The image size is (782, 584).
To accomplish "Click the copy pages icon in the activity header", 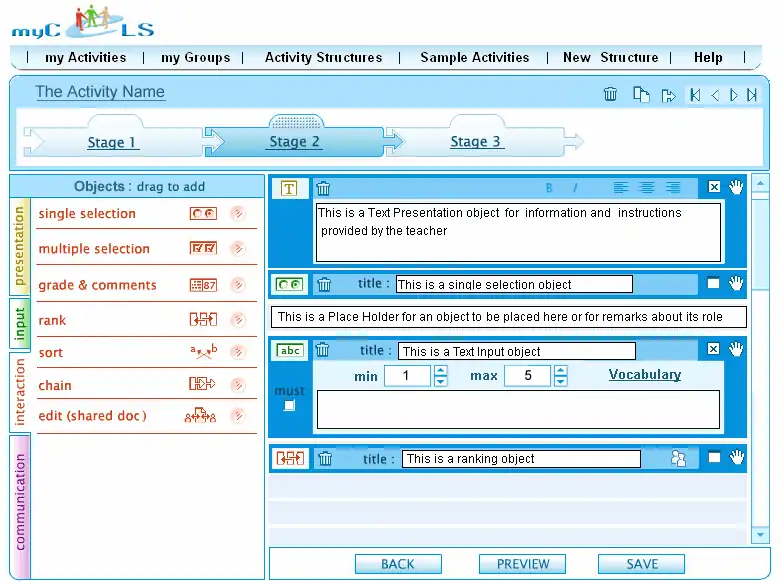I will [x=641, y=94].
